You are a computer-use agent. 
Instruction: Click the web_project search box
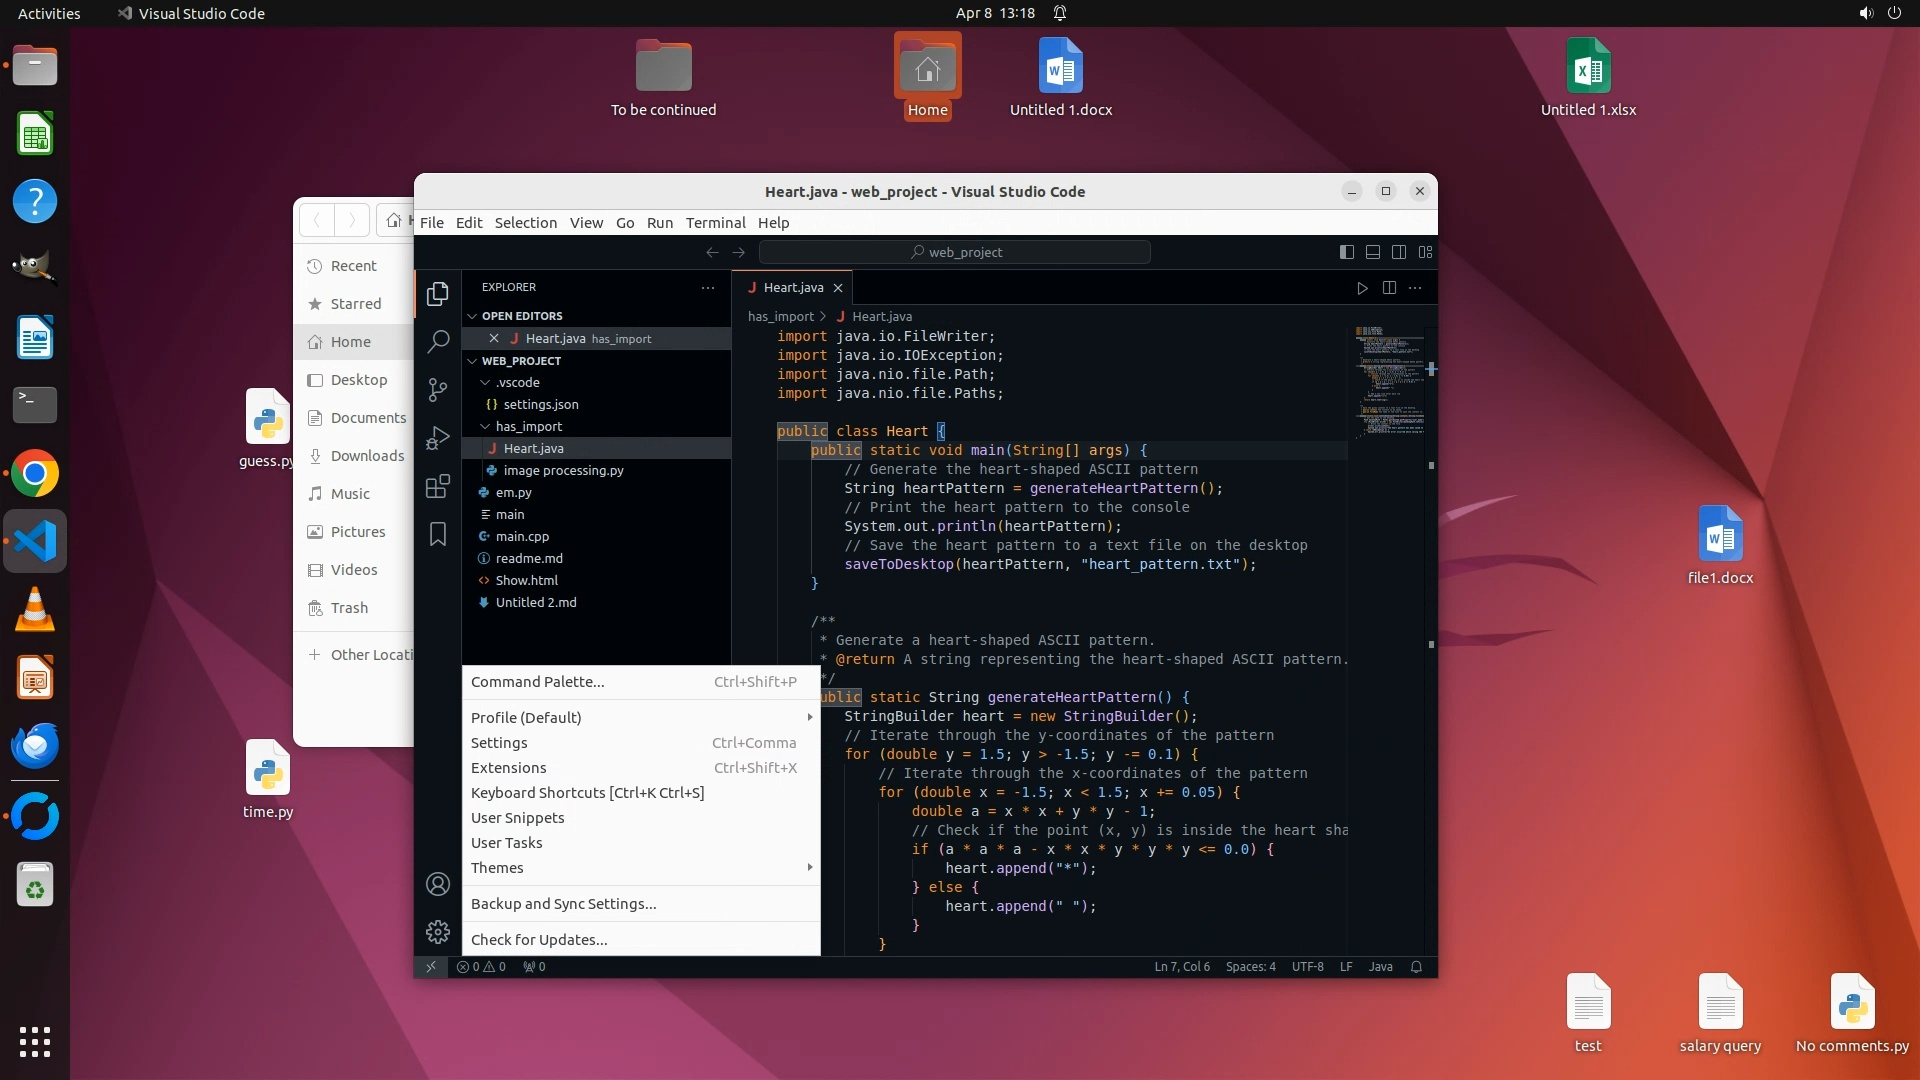tap(955, 252)
